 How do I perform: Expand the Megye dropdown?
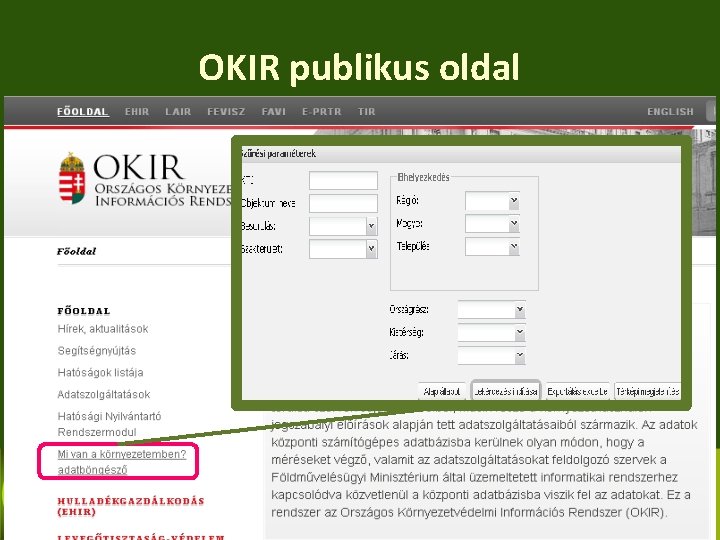(514, 224)
